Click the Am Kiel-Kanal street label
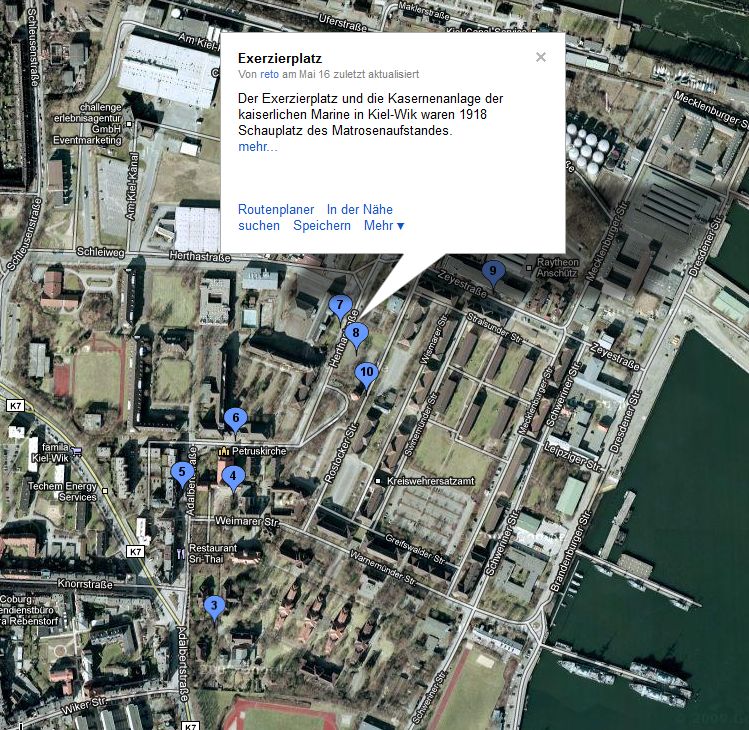Screen dimensions: 749x730 click(132, 186)
